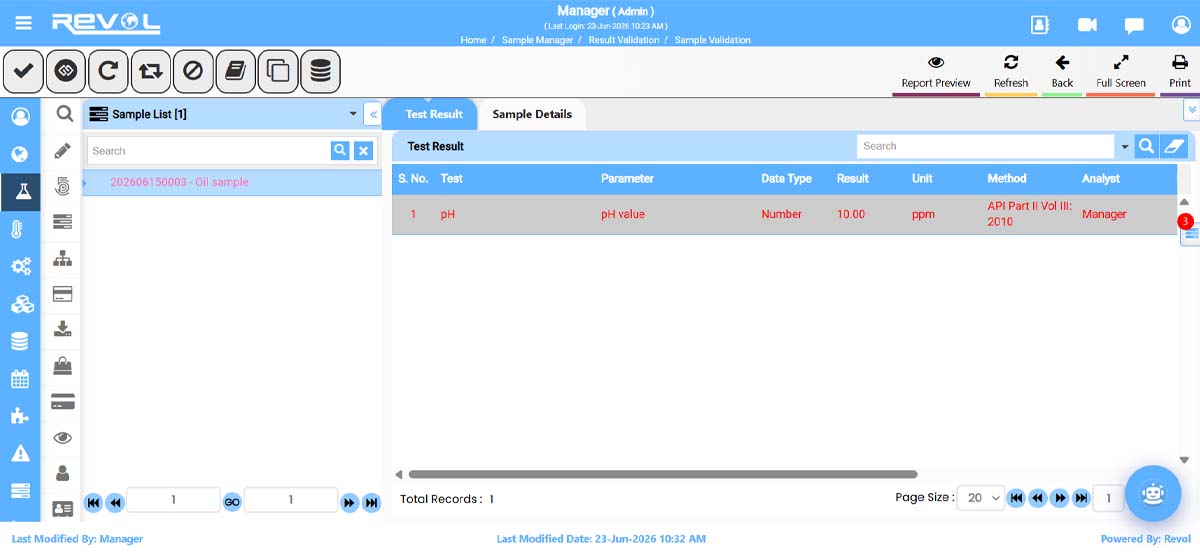1200x552 pixels.
Task: Click the pencil edit icon in sub-sidebar
Action: (x=63, y=151)
